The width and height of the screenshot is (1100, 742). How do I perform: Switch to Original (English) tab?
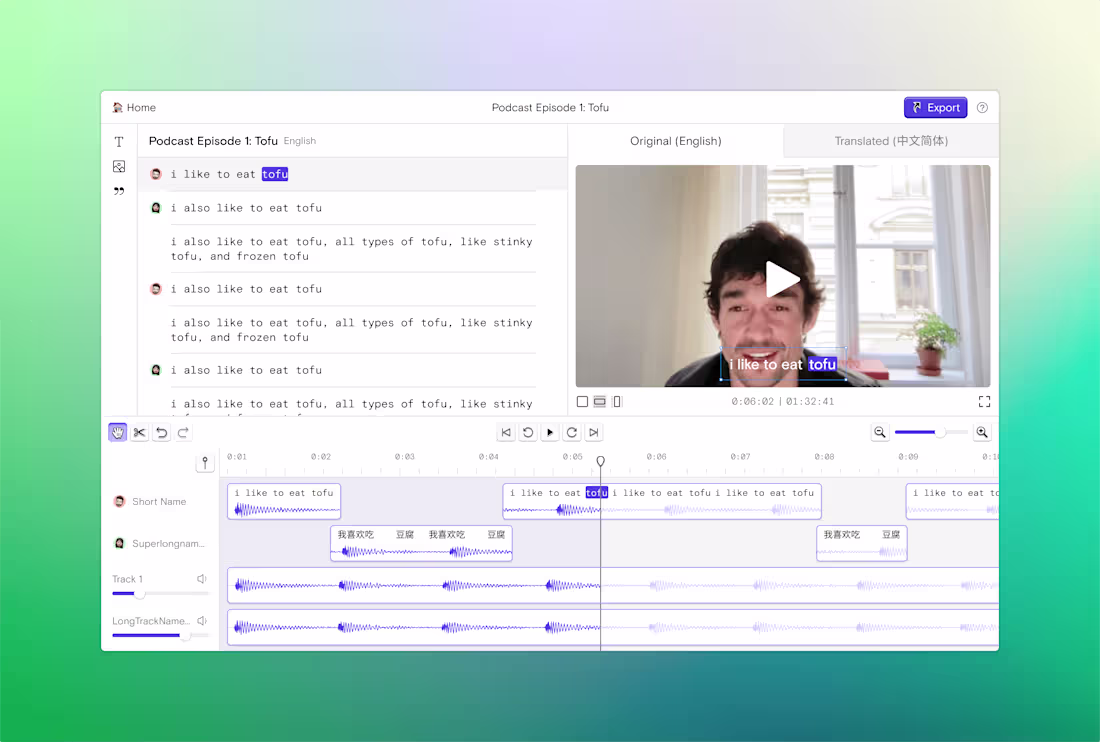point(676,141)
